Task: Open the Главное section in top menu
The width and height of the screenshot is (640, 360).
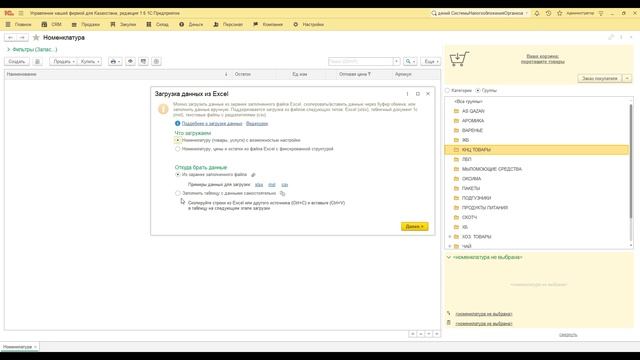Action: coord(18,24)
